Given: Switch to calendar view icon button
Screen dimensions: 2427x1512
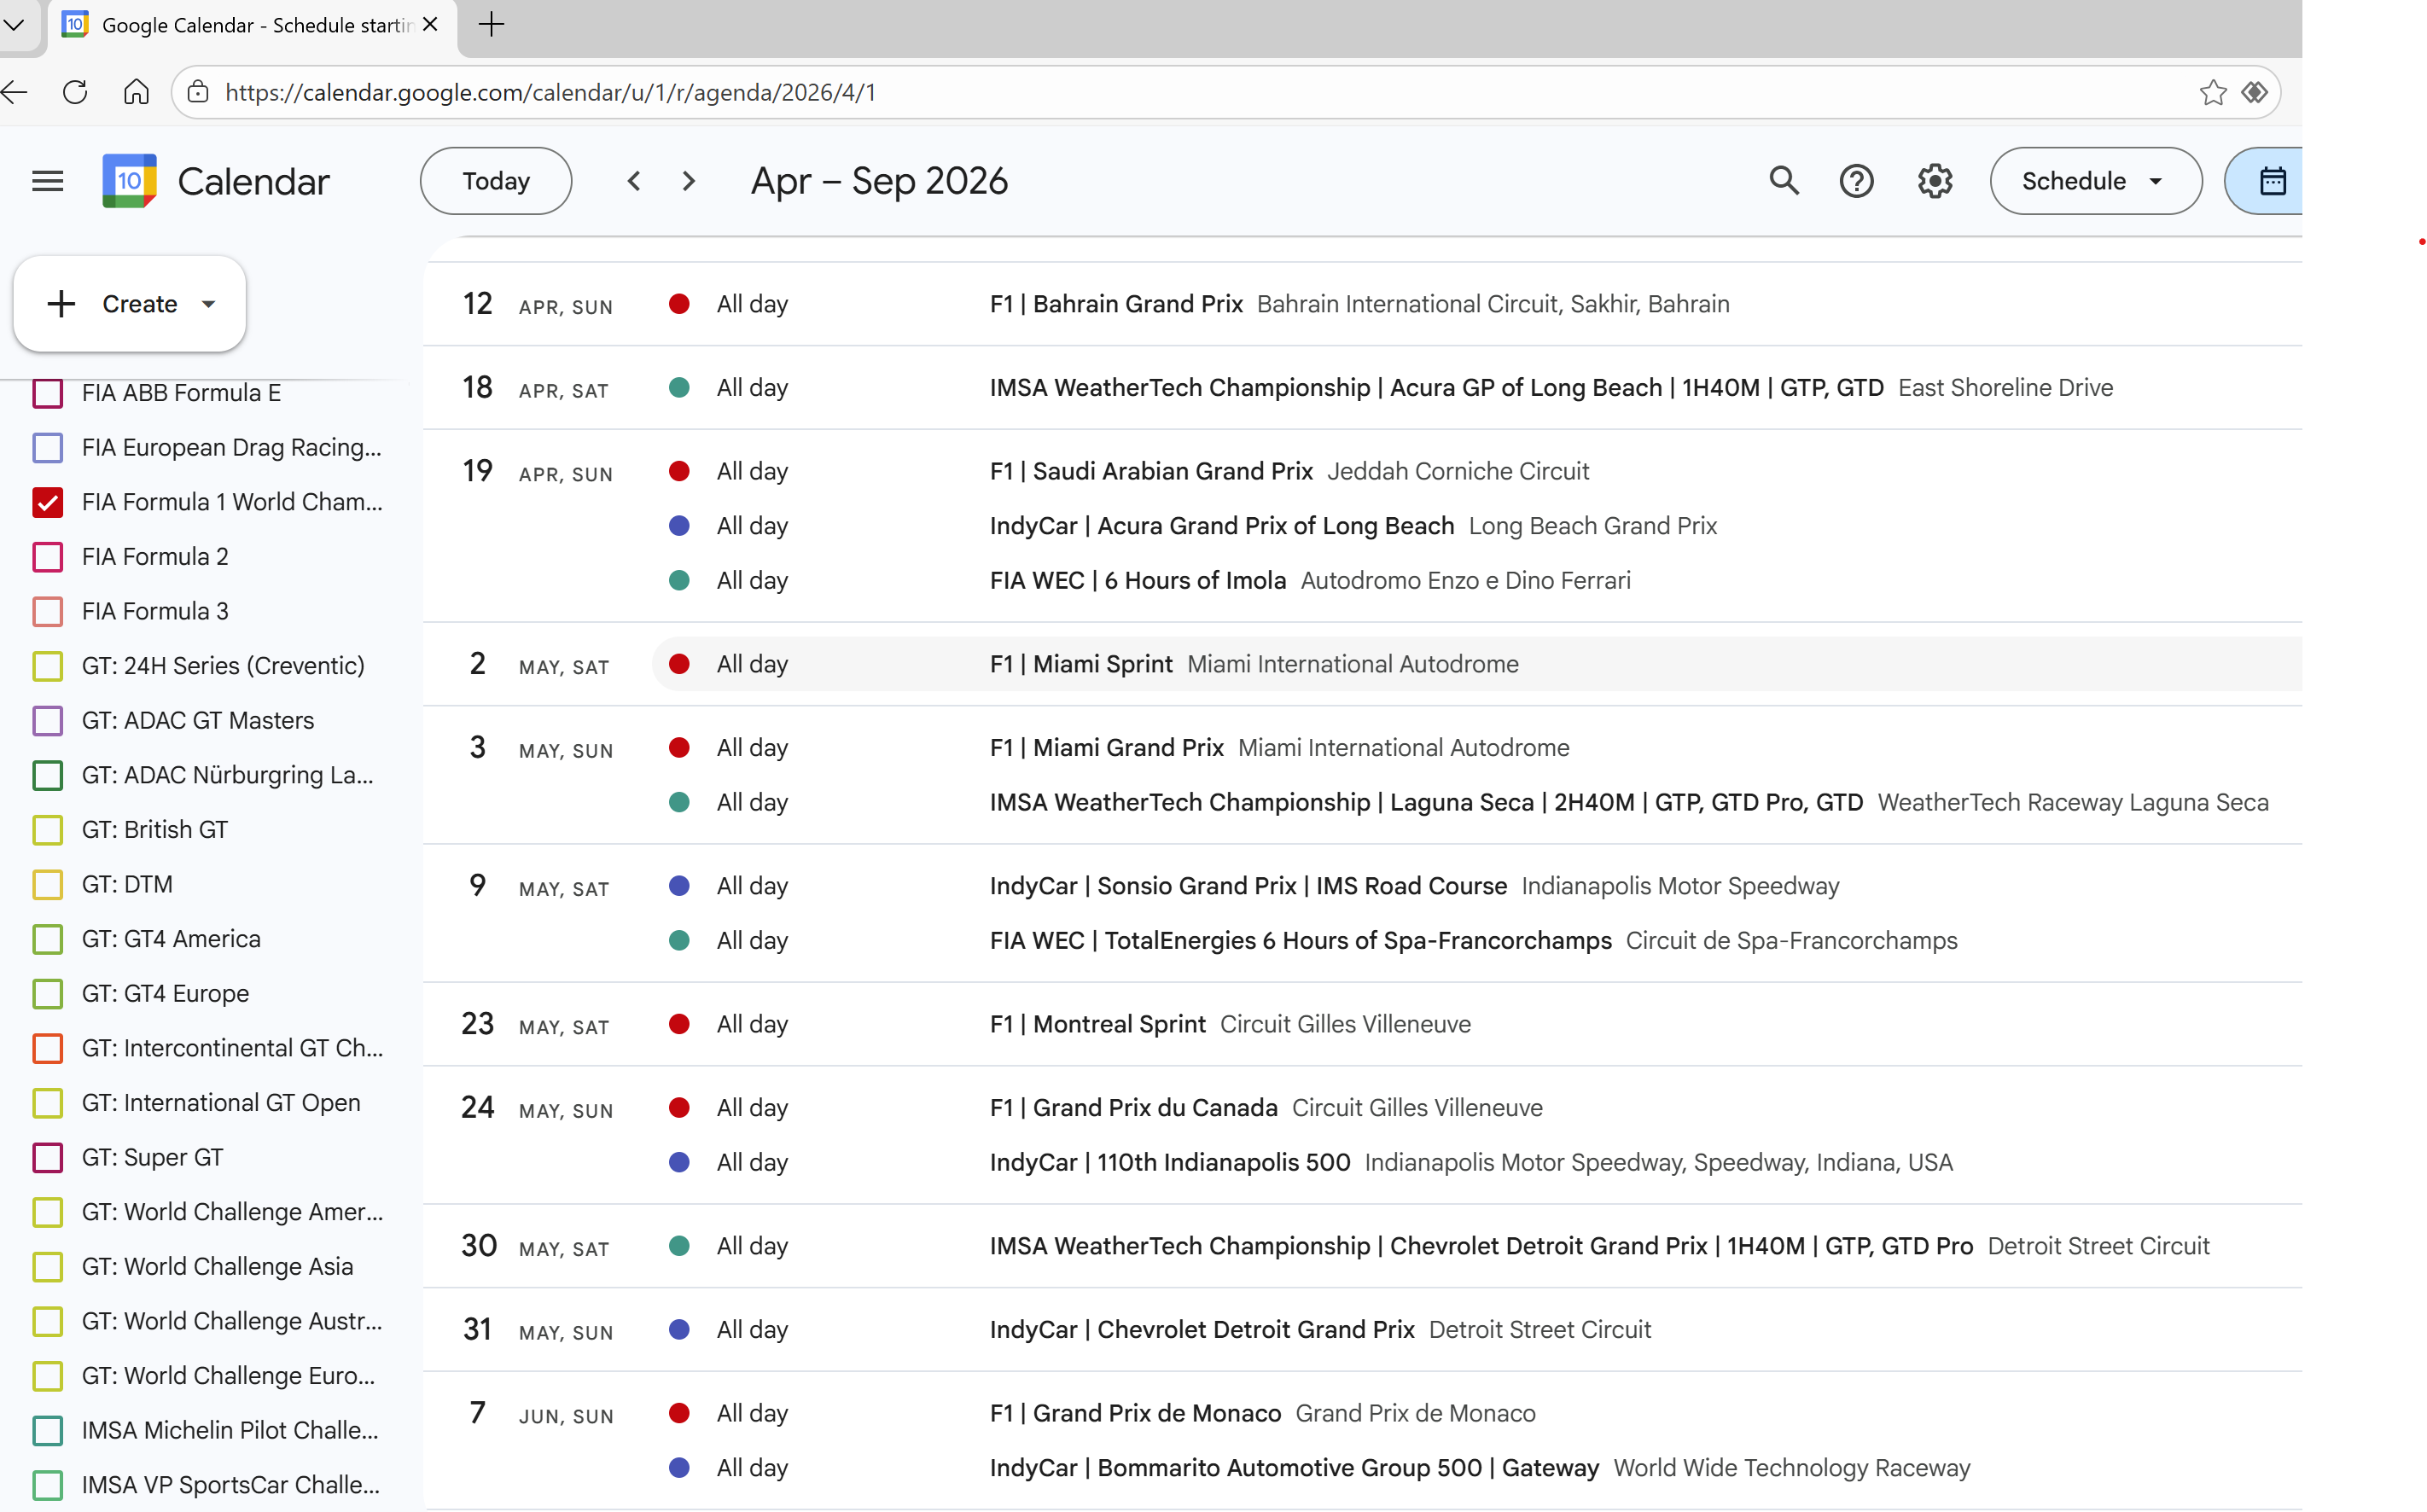Looking at the screenshot, I should pyautogui.click(x=2272, y=181).
